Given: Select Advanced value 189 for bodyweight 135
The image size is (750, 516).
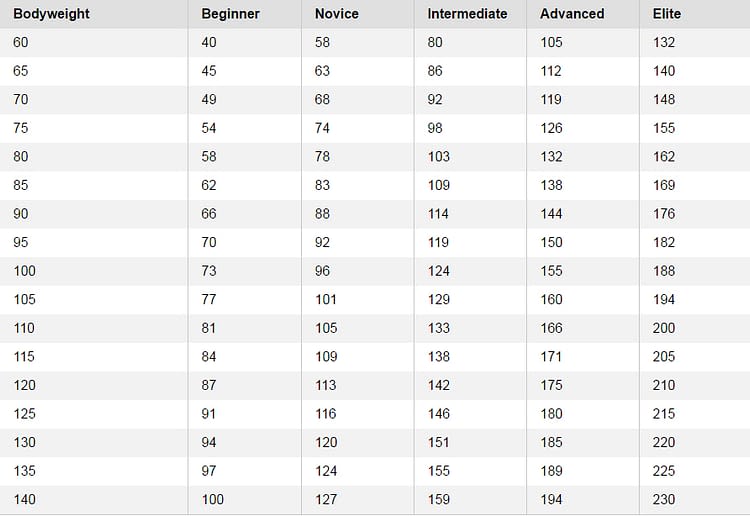Looking at the screenshot, I should 551,471.
